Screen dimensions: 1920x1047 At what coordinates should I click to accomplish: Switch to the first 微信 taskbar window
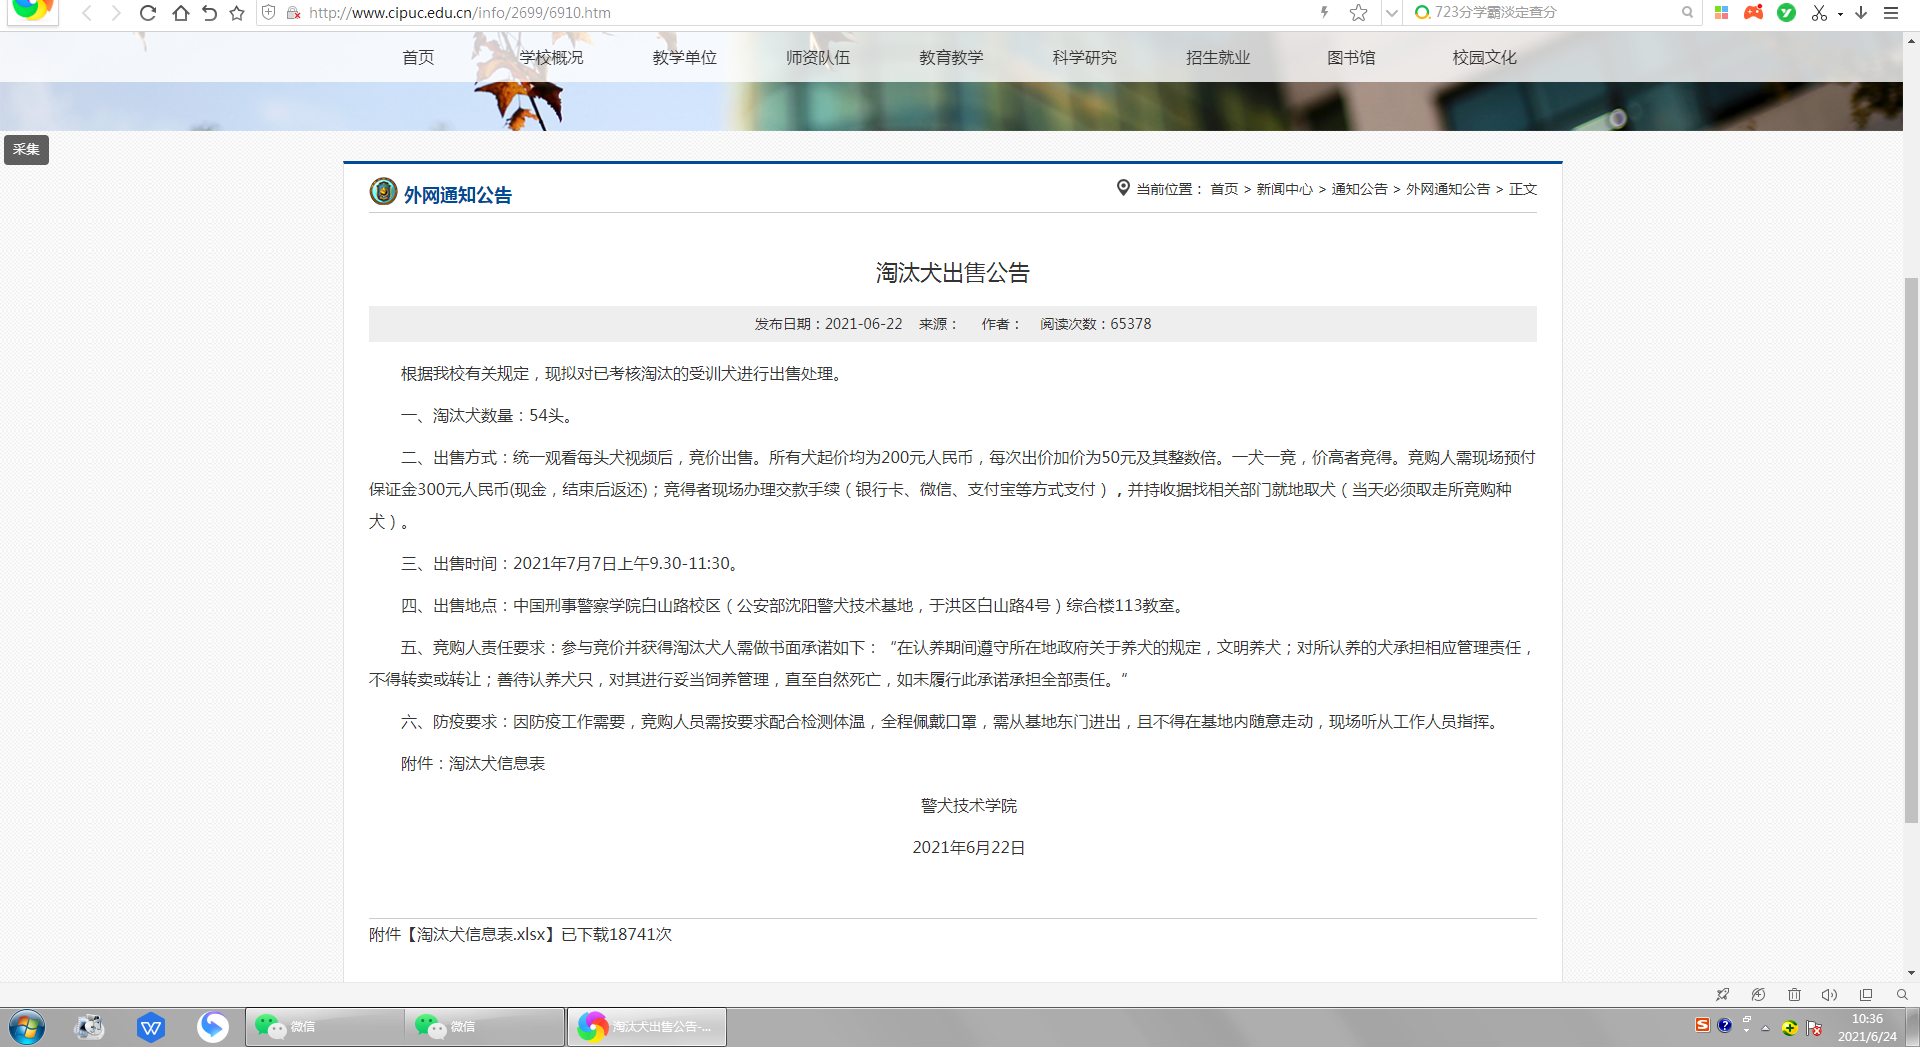[x=325, y=1027]
